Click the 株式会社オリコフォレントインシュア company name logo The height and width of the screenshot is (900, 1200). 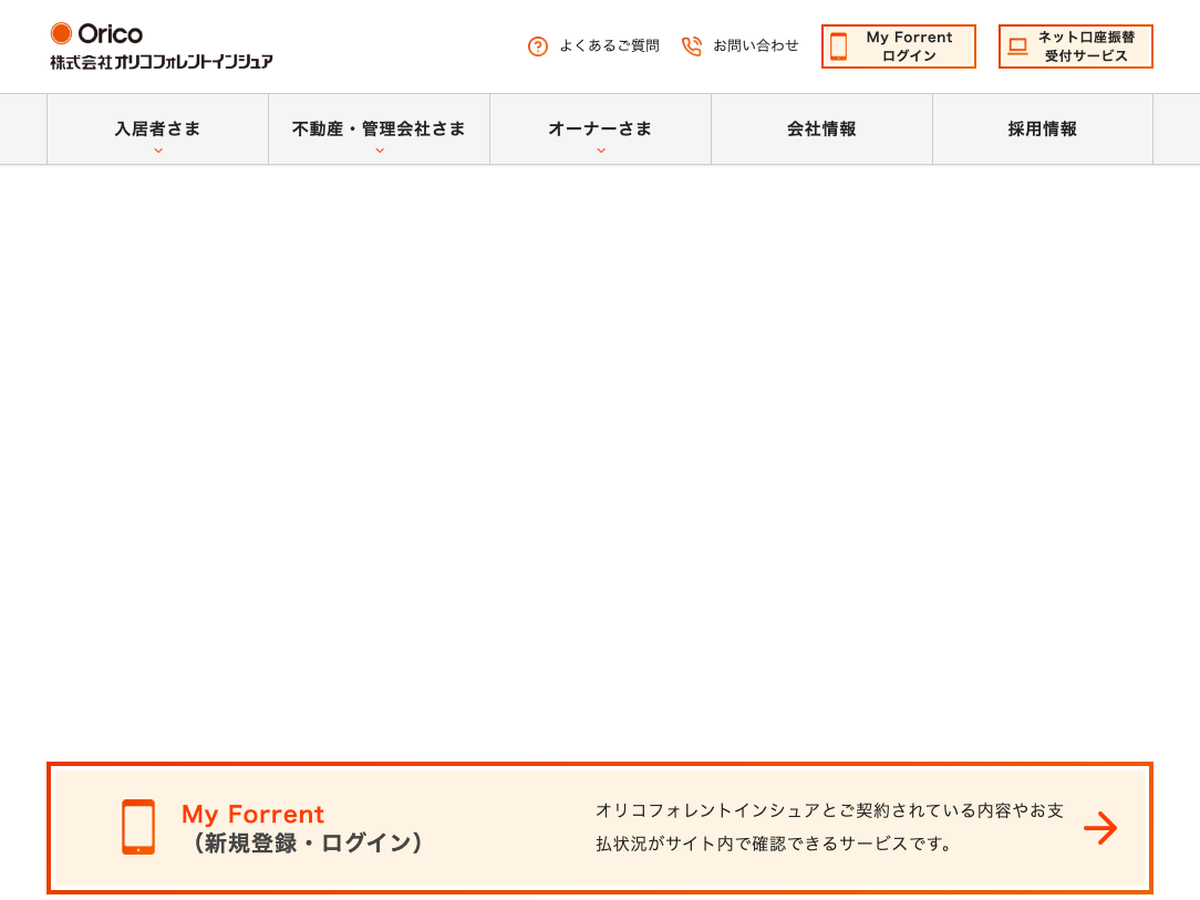pos(161,62)
